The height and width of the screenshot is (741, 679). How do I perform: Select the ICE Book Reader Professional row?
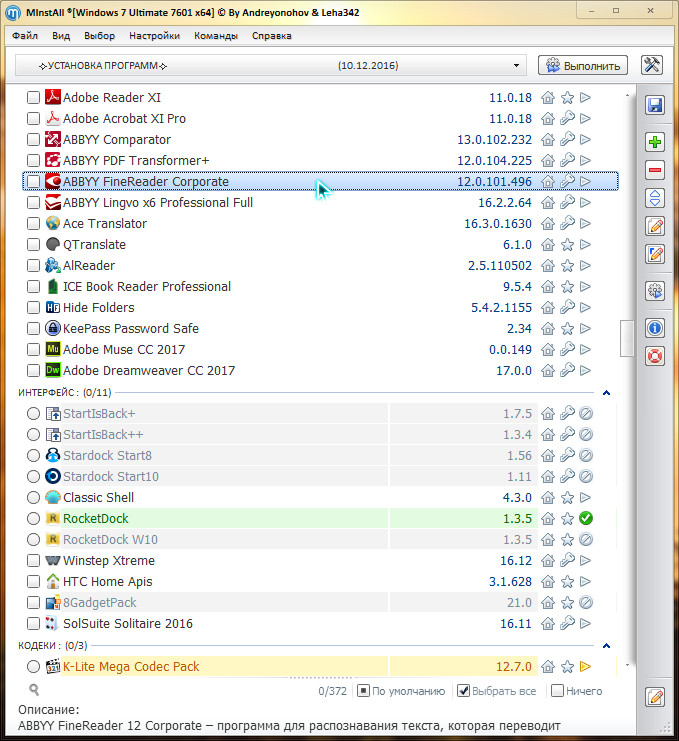tap(320, 287)
